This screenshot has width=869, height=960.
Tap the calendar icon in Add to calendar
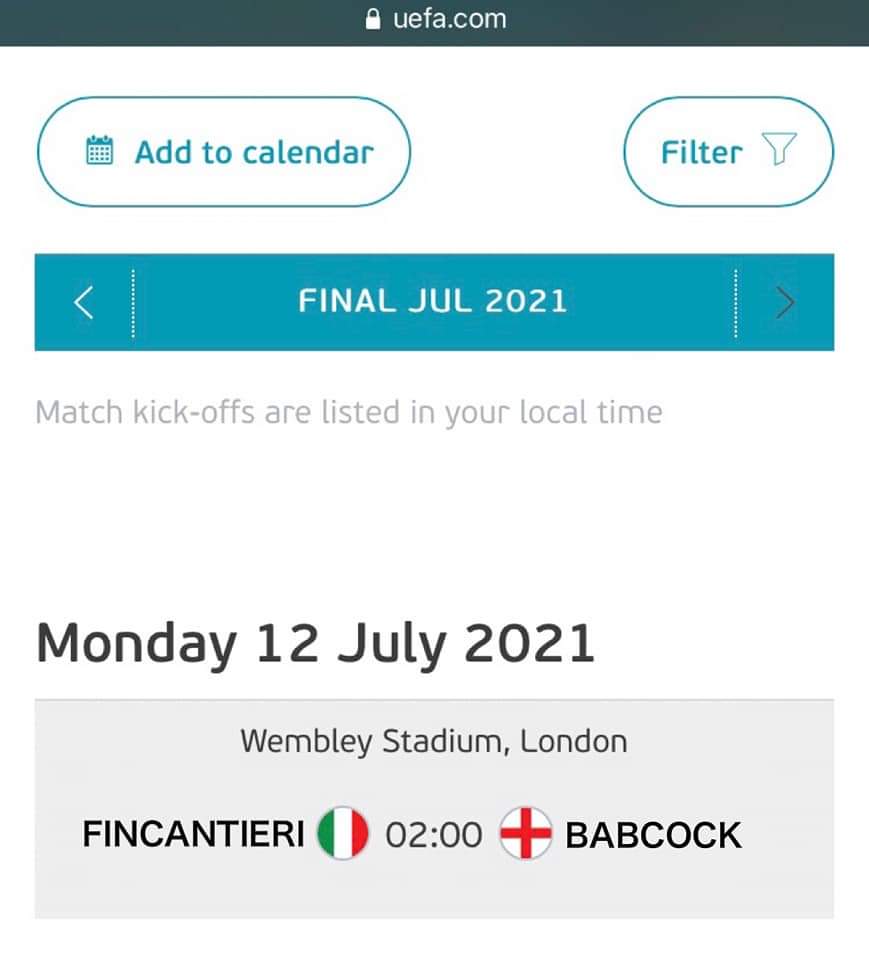100,152
